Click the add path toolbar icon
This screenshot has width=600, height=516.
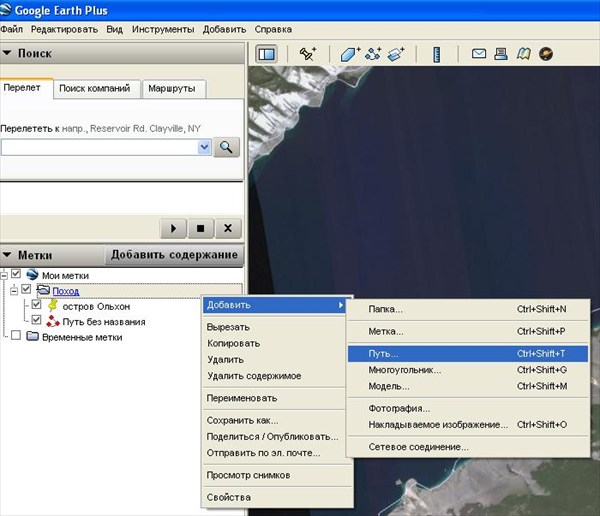(x=373, y=54)
